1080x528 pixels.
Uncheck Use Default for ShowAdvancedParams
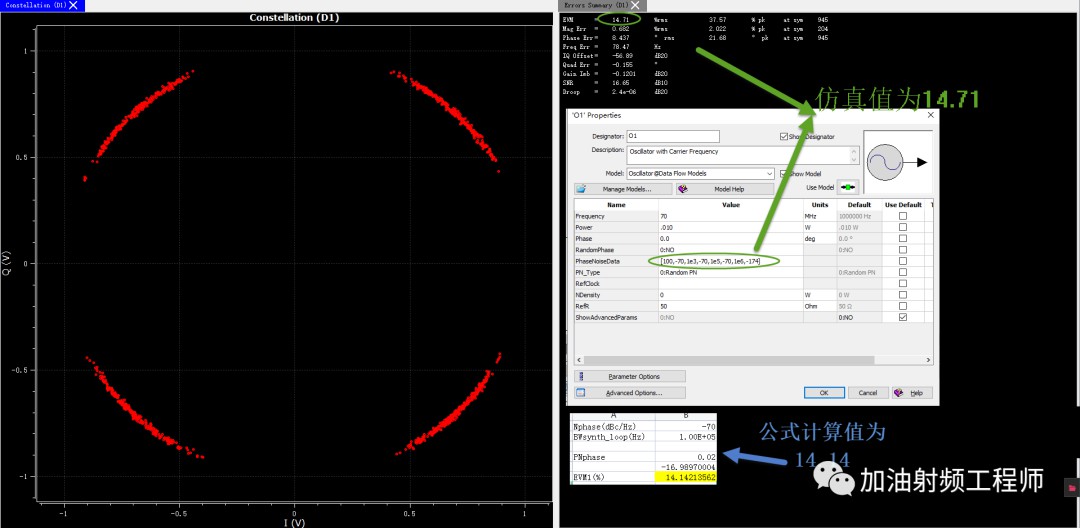(x=903, y=317)
